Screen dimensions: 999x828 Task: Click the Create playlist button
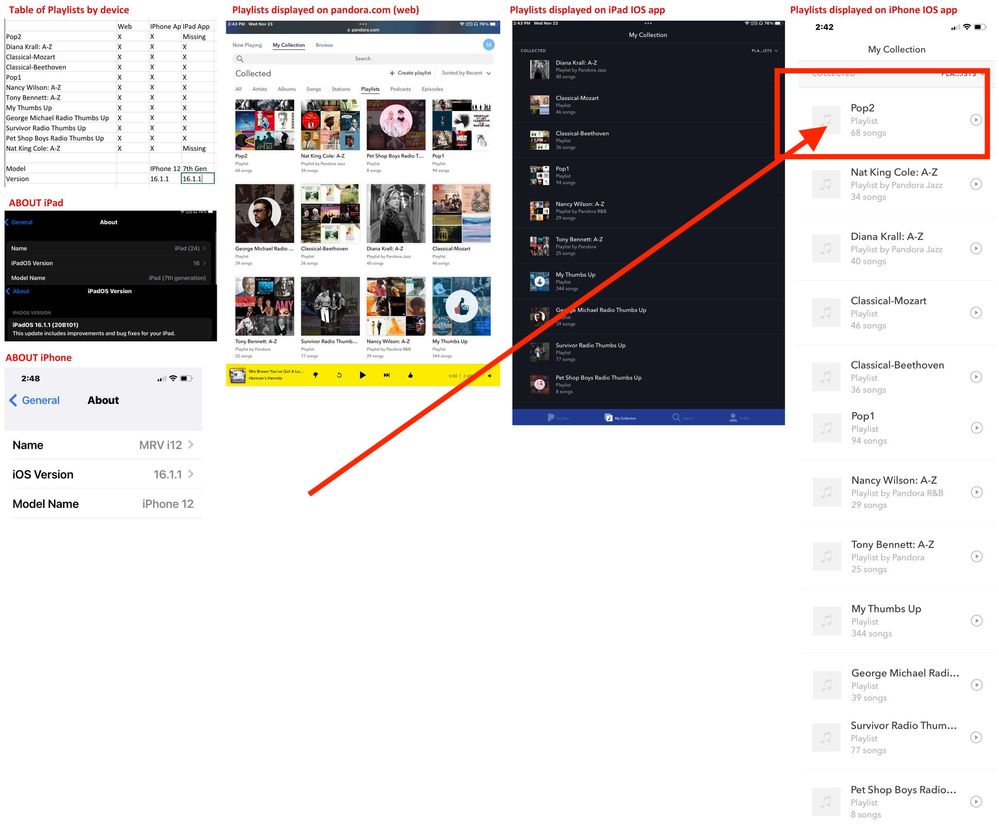[x=410, y=73]
